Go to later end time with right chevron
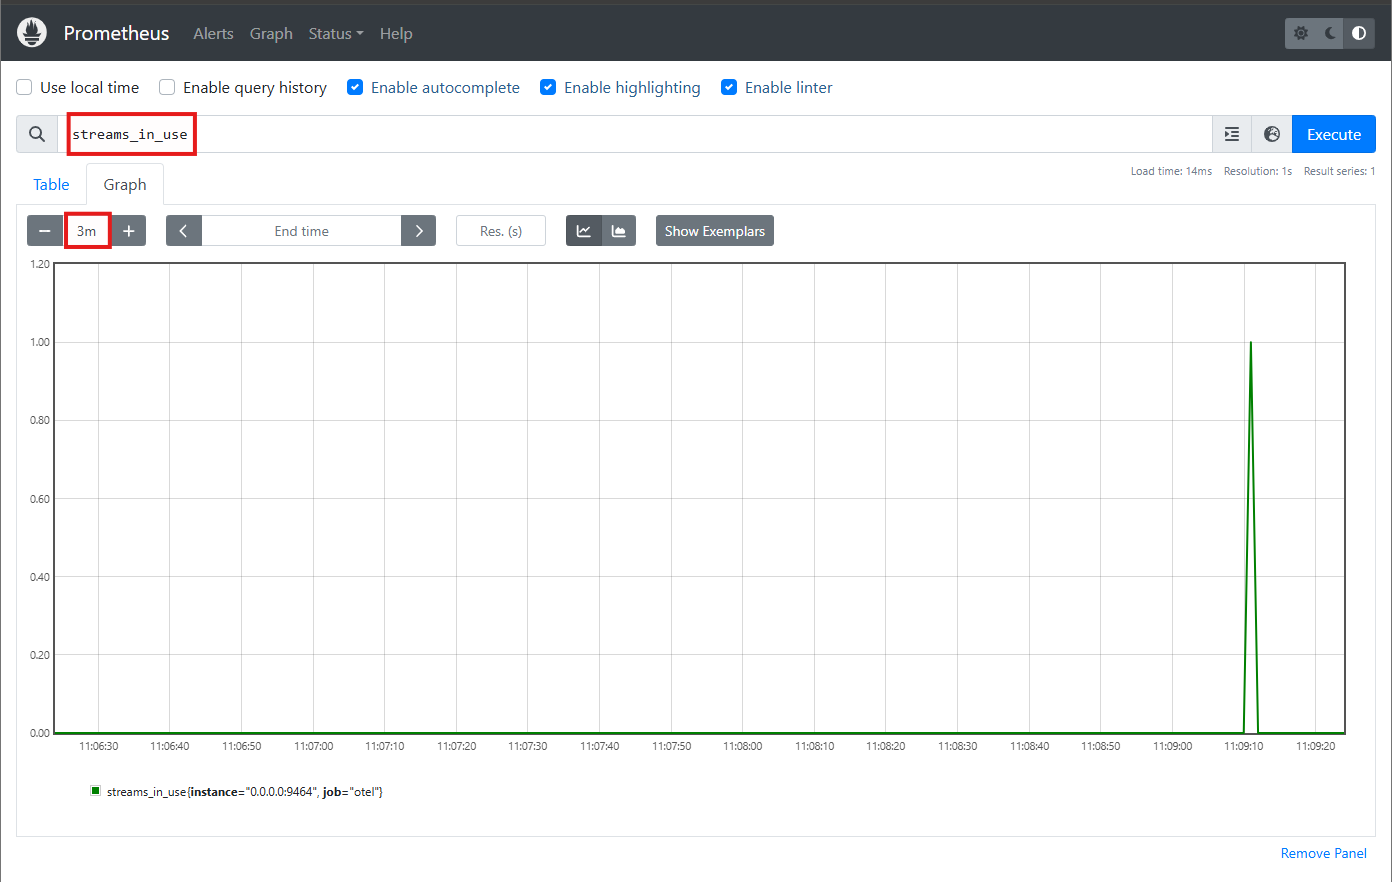Image resolution: width=1392 pixels, height=882 pixels. (x=419, y=231)
